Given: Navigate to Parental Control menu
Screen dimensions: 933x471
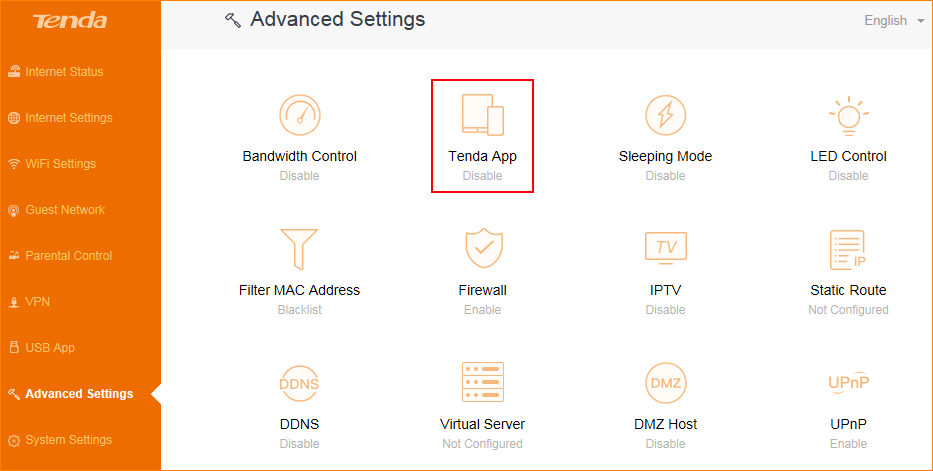Looking at the screenshot, I should (68, 256).
